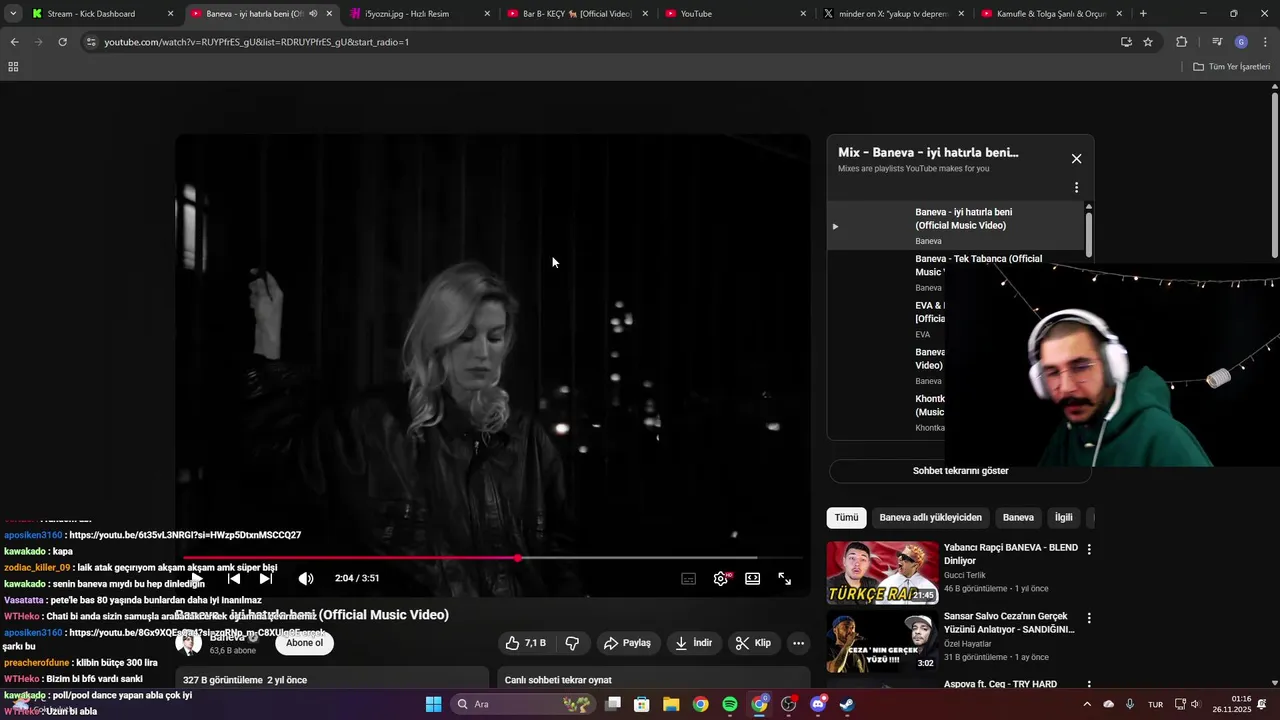Bookmark this page with star icon
Screen dimensions: 1280x720
click(x=1148, y=42)
